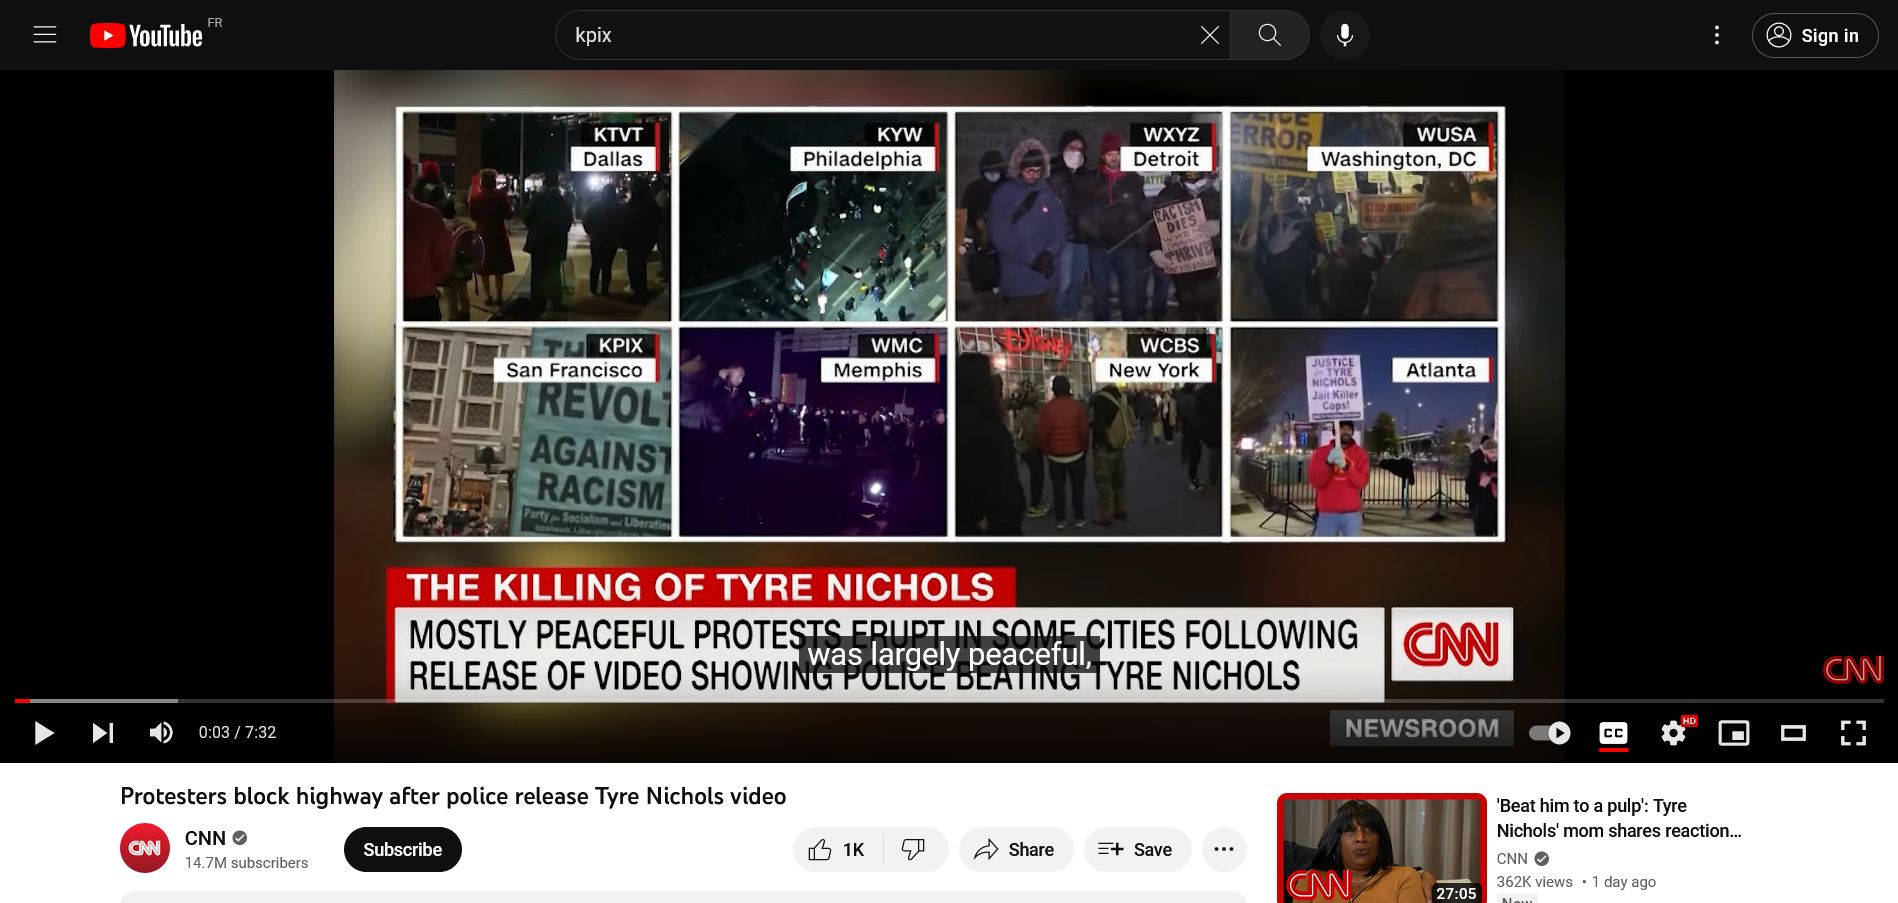Click the YouTube home logo
1898x903 pixels.
pyautogui.click(x=147, y=36)
